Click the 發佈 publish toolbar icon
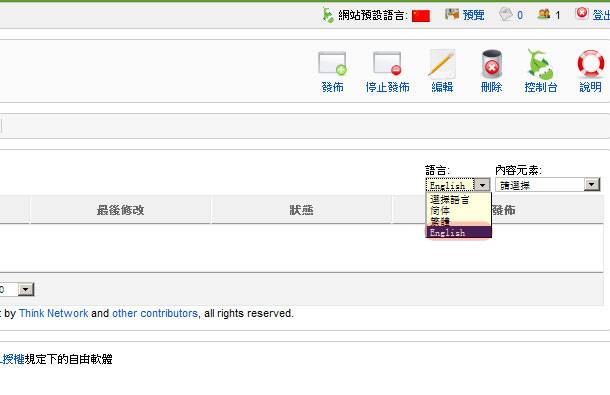The width and height of the screenshot is (610, 395). coord(332,63)
